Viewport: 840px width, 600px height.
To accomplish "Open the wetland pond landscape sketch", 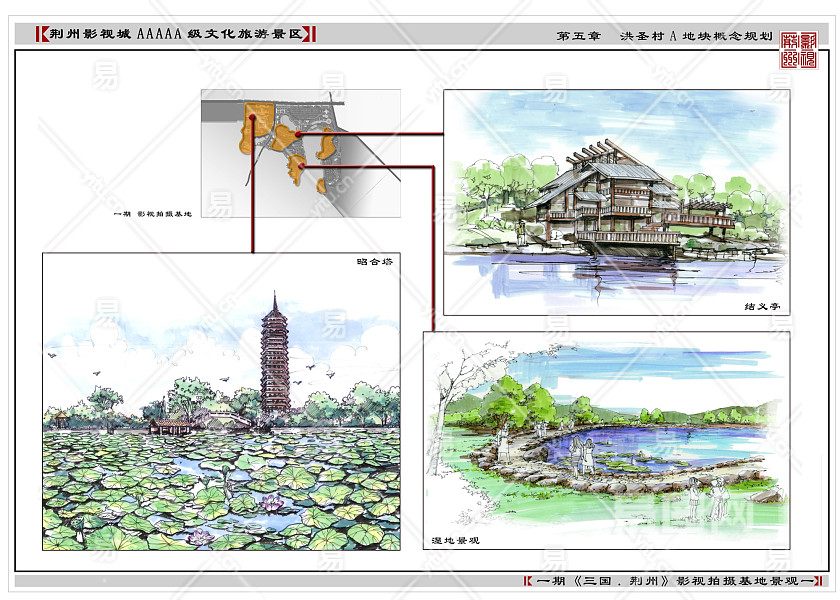I will click(606, 440).
